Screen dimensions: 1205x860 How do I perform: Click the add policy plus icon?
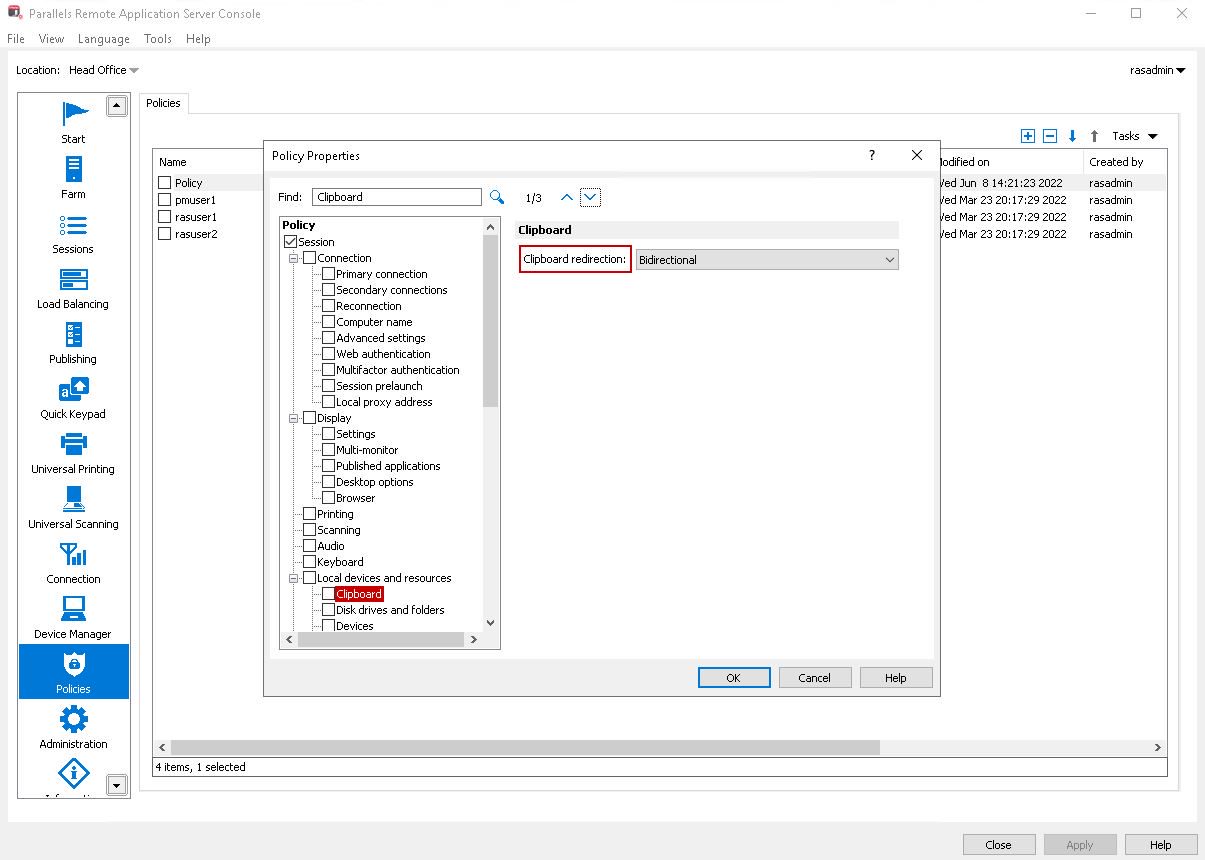pos(1027,136)
